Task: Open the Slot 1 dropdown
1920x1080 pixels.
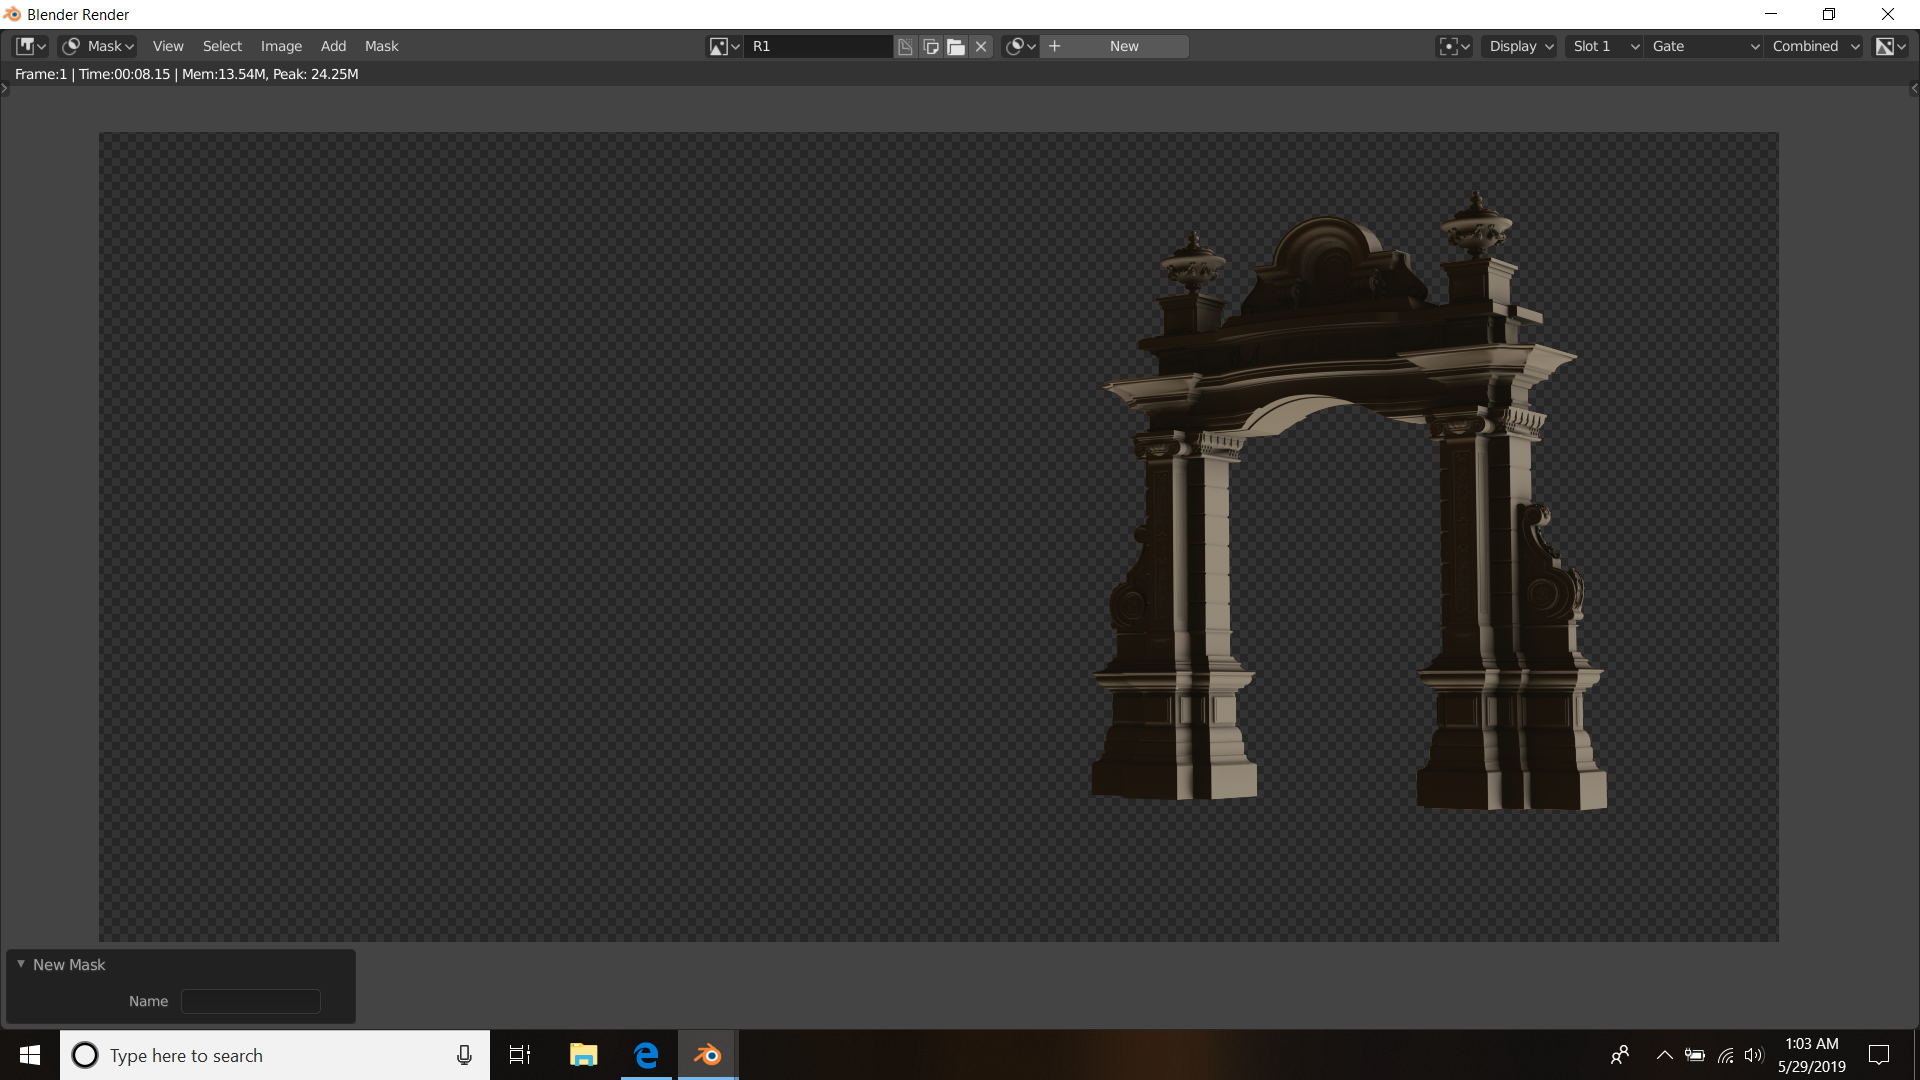Action: (1603, 46)
